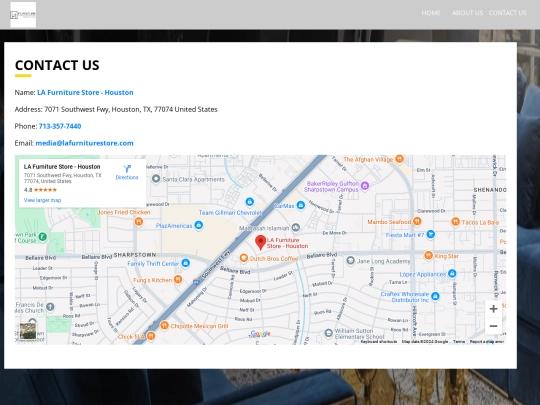
Task: Click the Chick-fil-A restaurant marker
Action: [151, 336]
